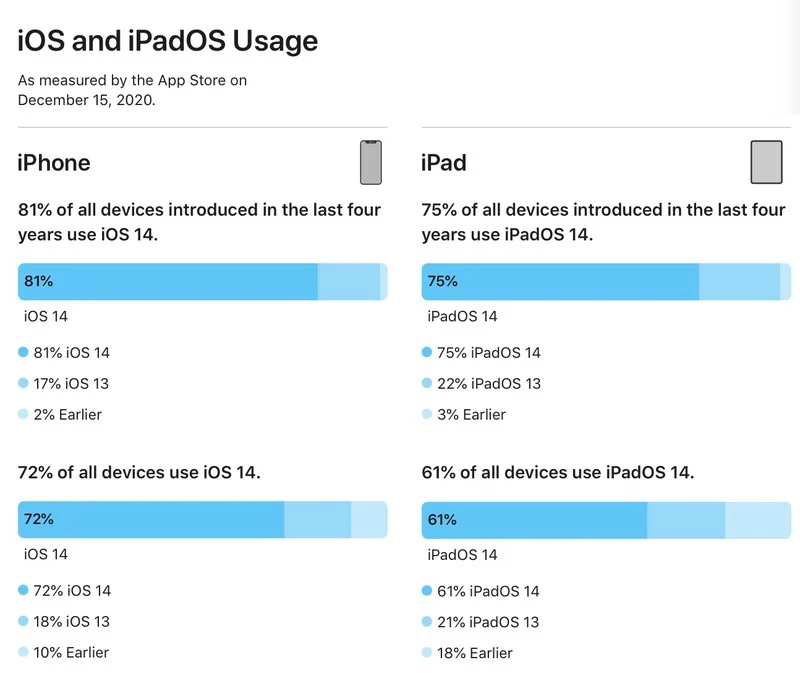Click the 61% of all devices heading
Screen dimensions: 800x673
click(558, 472)
